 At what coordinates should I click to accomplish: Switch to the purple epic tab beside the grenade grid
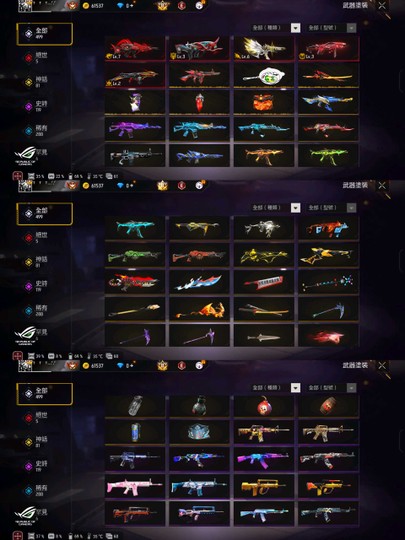[37, 466]
